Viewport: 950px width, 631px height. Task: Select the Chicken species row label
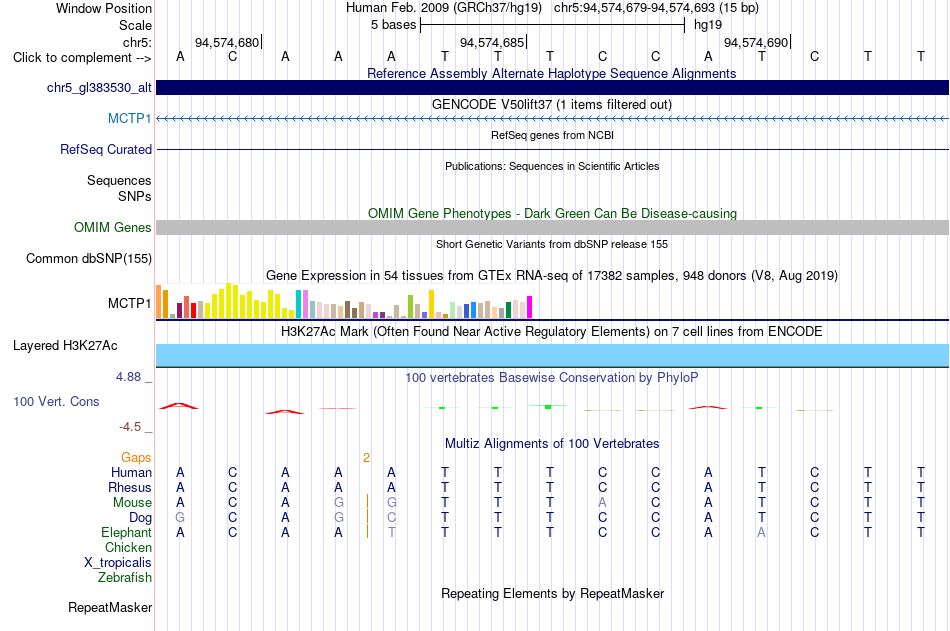point(128,547)
